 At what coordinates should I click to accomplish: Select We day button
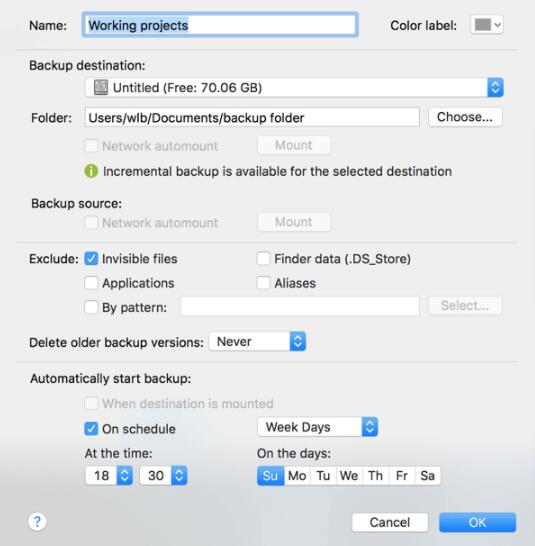point(349,476)
